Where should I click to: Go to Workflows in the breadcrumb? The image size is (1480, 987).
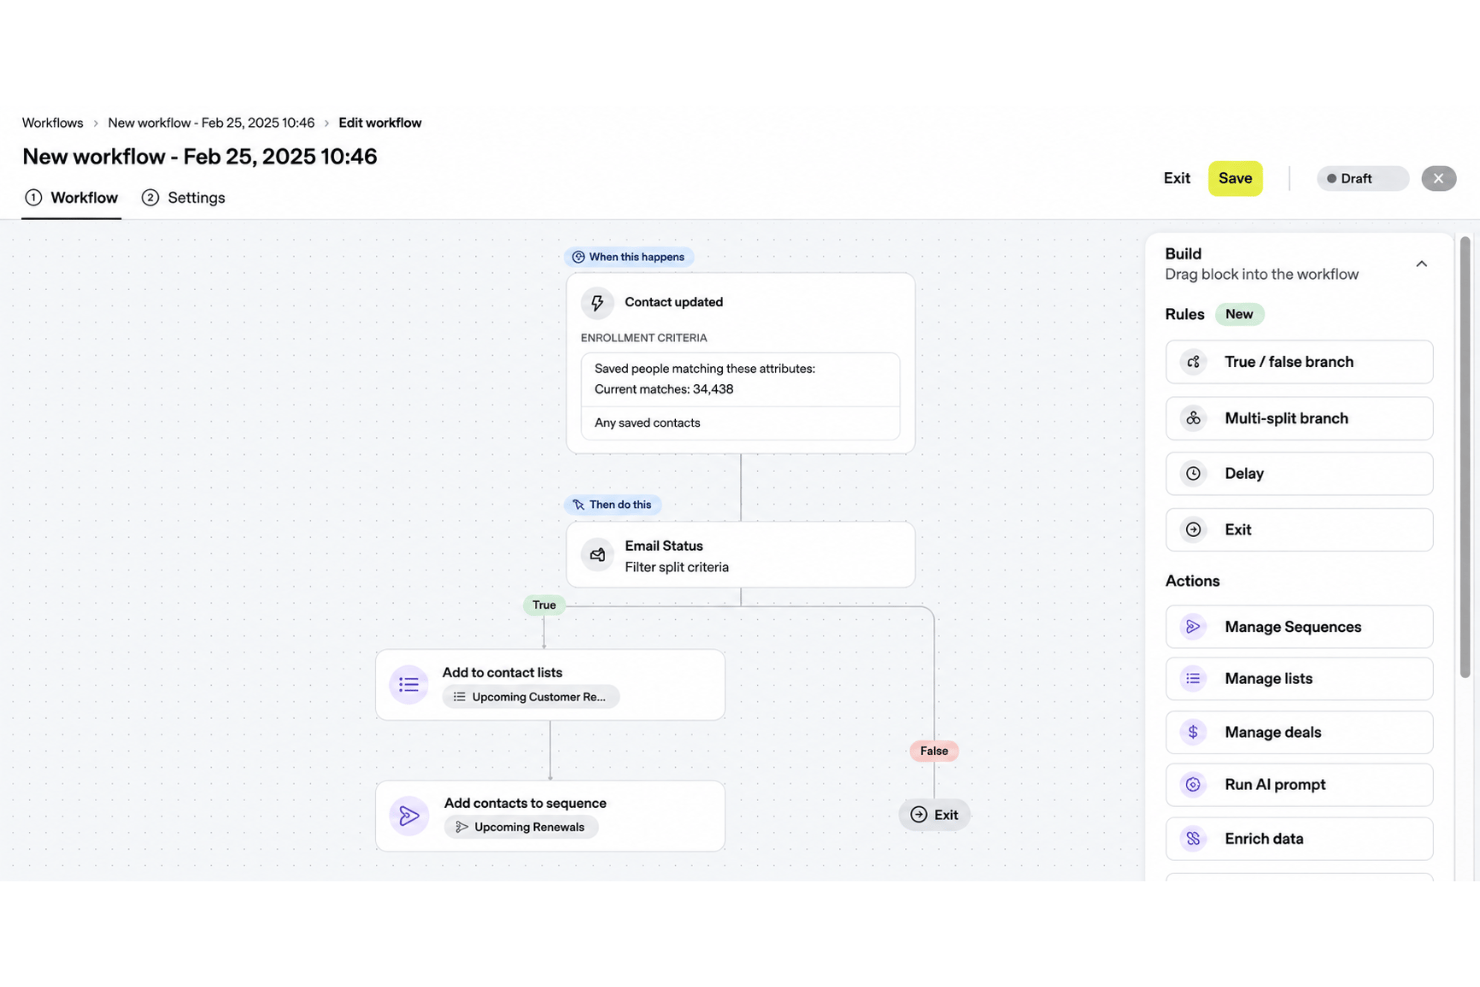53,123
